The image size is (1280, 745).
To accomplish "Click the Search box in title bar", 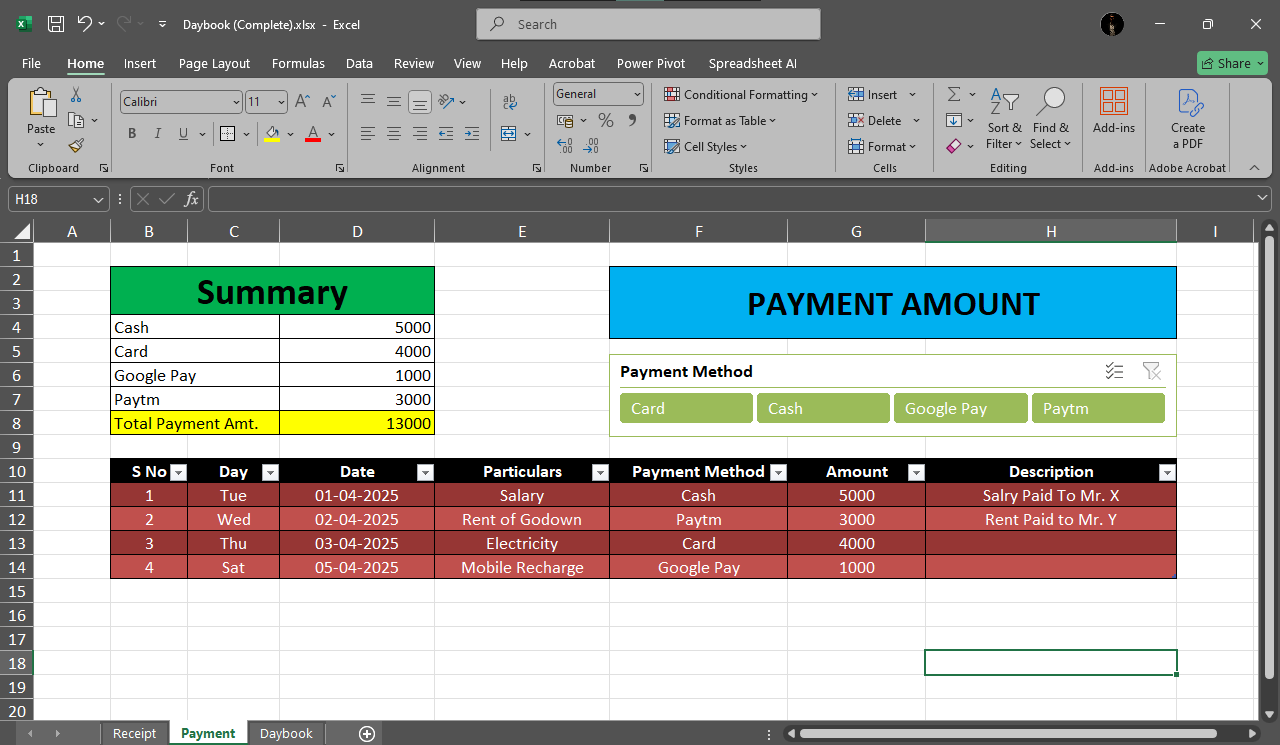I will pos(648,24).
